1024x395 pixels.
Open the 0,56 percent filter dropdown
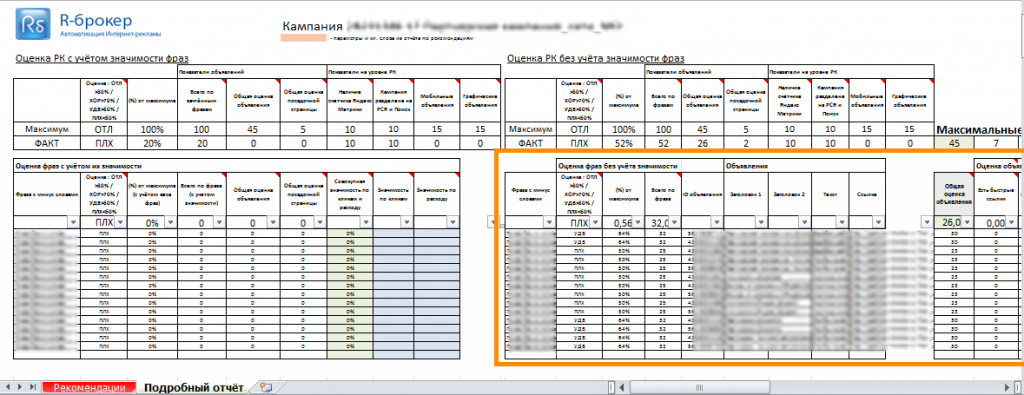tap(636, 223)
